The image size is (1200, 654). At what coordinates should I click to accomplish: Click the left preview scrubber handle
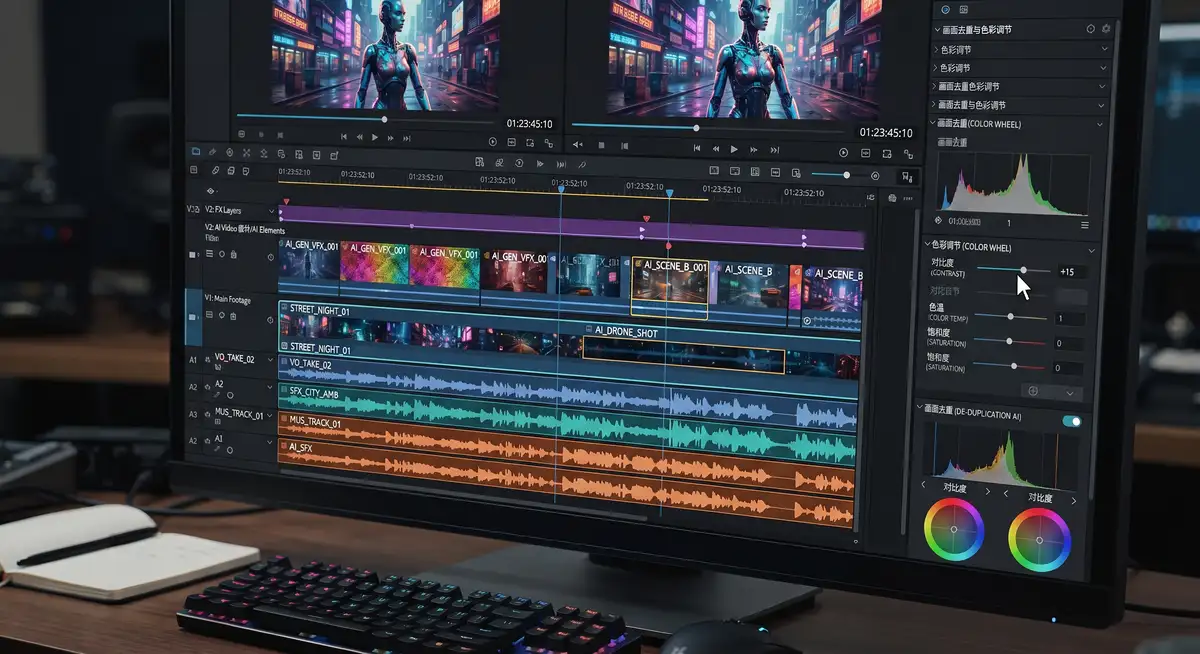[384, 119]
